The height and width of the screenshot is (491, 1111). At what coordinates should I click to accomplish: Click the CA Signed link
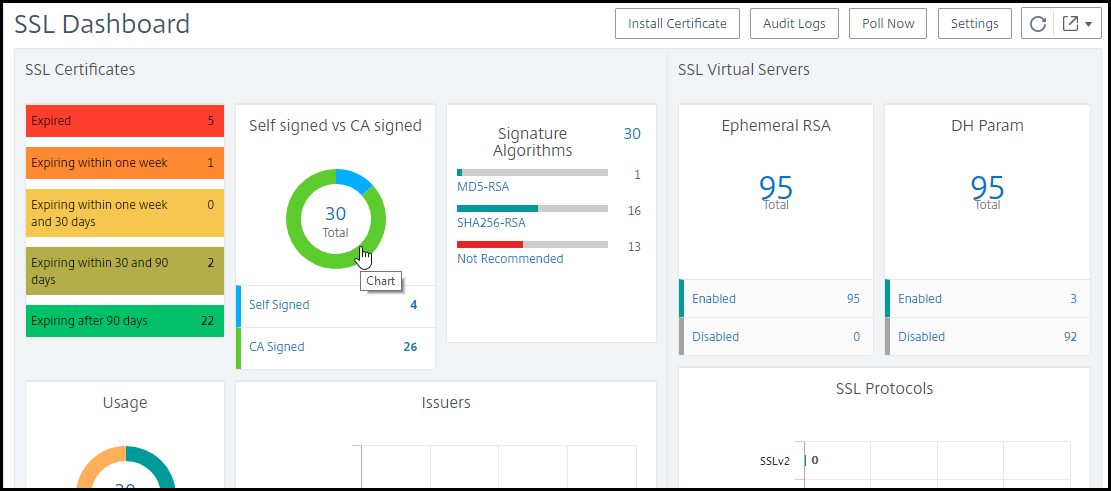277,346
